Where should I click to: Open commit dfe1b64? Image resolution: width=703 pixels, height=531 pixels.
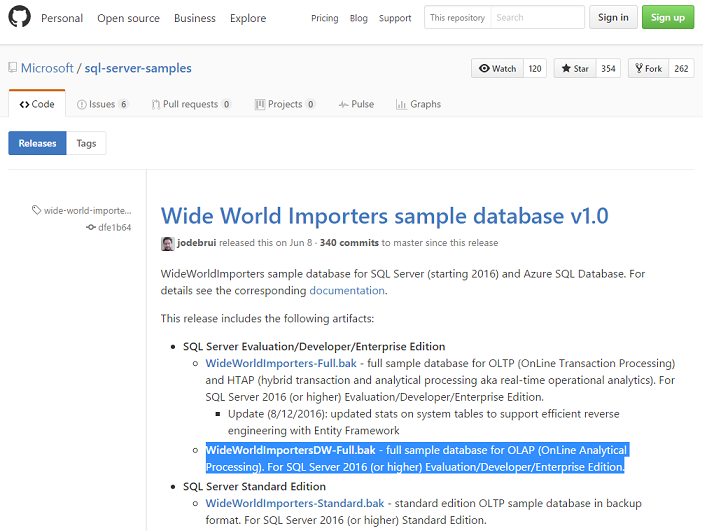click(x=114, y=227)
